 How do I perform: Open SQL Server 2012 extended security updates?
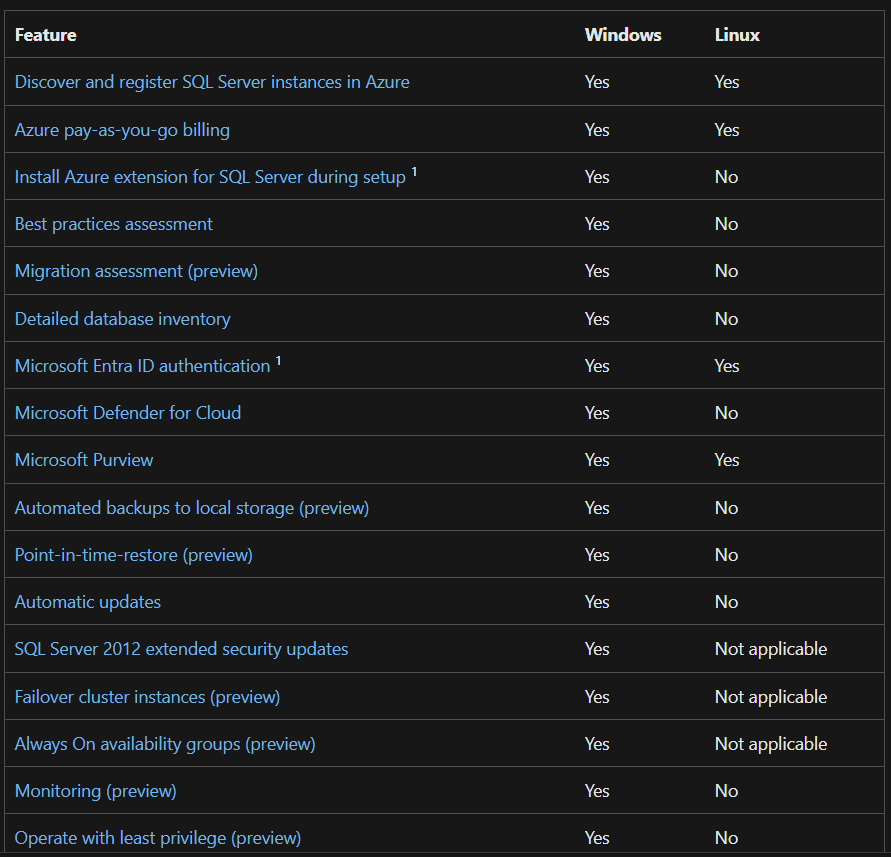point(181,649)
